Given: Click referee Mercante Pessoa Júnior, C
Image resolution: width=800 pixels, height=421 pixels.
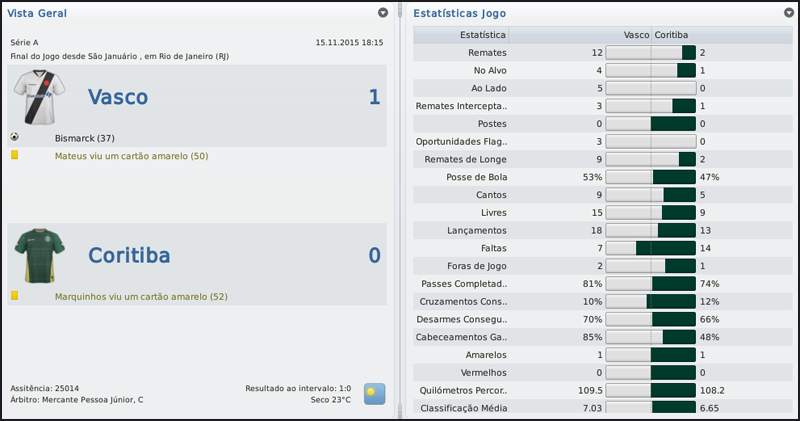Looking at the screenshot, I should coord(92,400).
